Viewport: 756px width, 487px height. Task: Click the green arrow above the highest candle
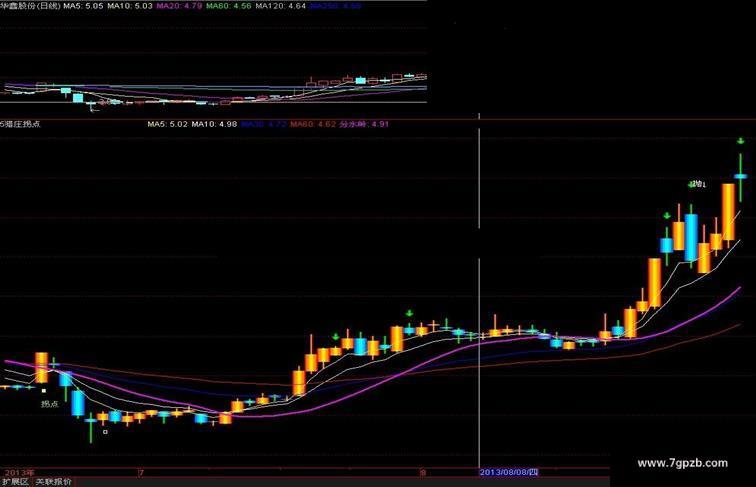[x=741, y=141]
